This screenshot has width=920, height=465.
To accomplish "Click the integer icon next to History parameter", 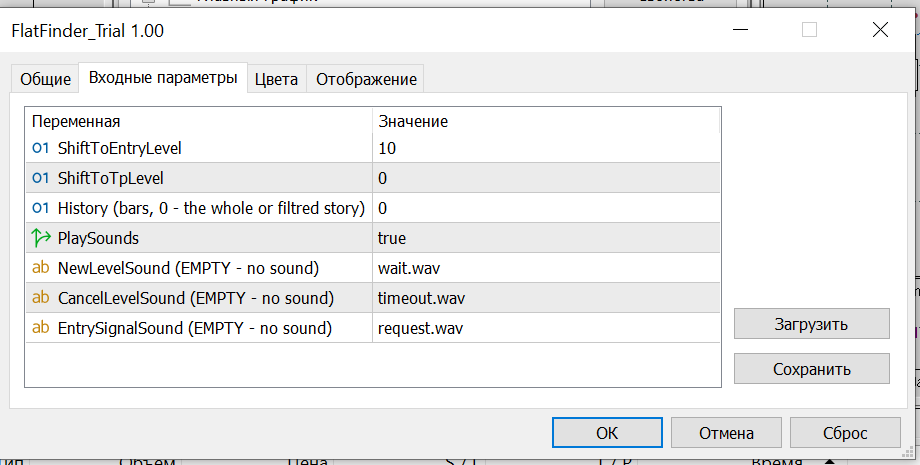I will pyautogui.click(x=41, y=208).
